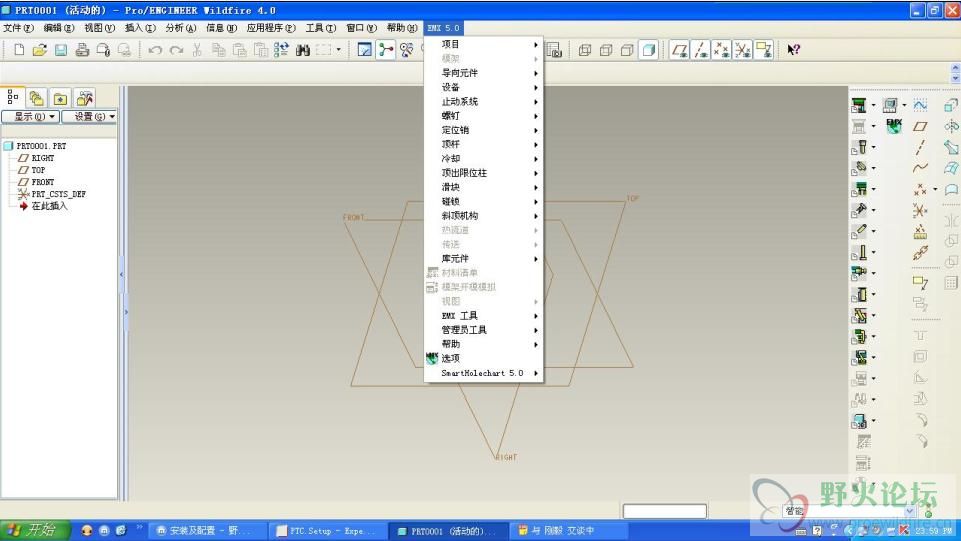Viewport: 961px width, 541px height.
Task: Toggle the spin center icon
Action: click(x=386, y=50)
